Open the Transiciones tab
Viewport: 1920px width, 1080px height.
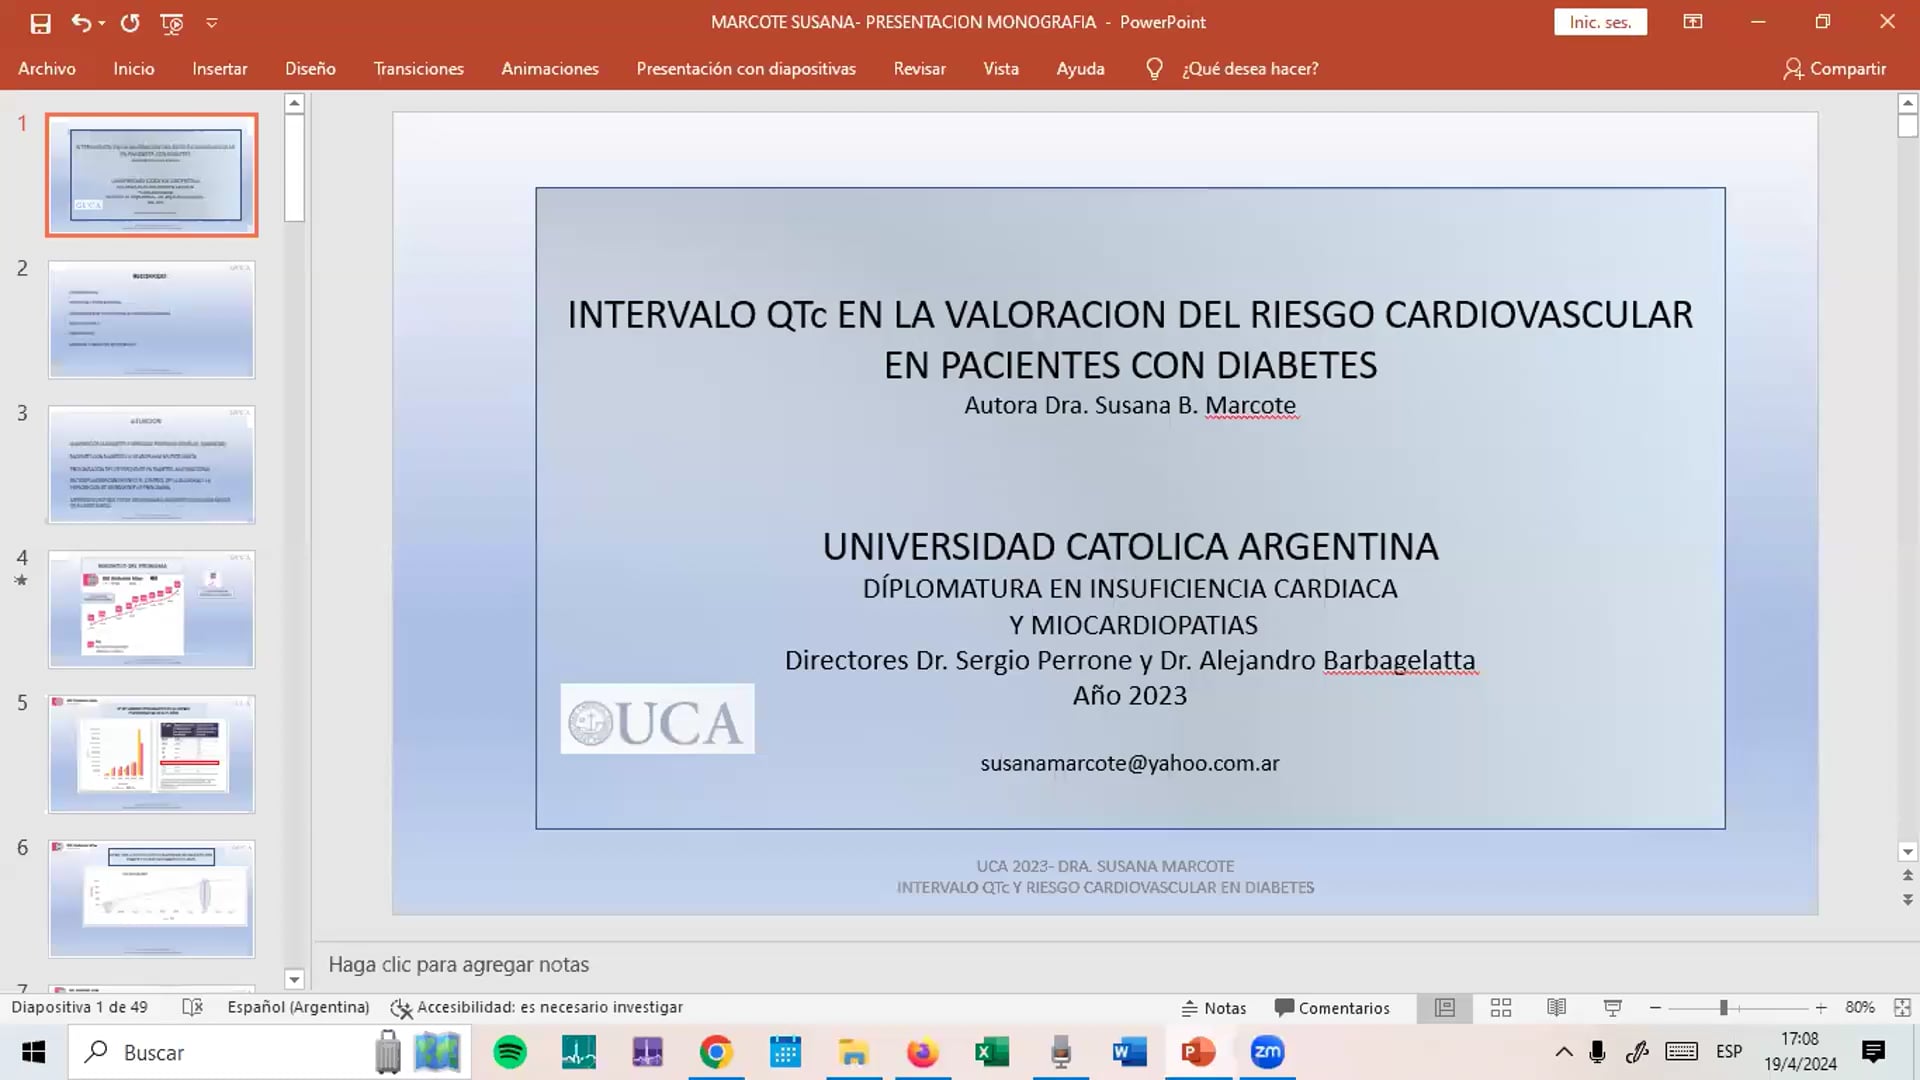click(418, 68)
